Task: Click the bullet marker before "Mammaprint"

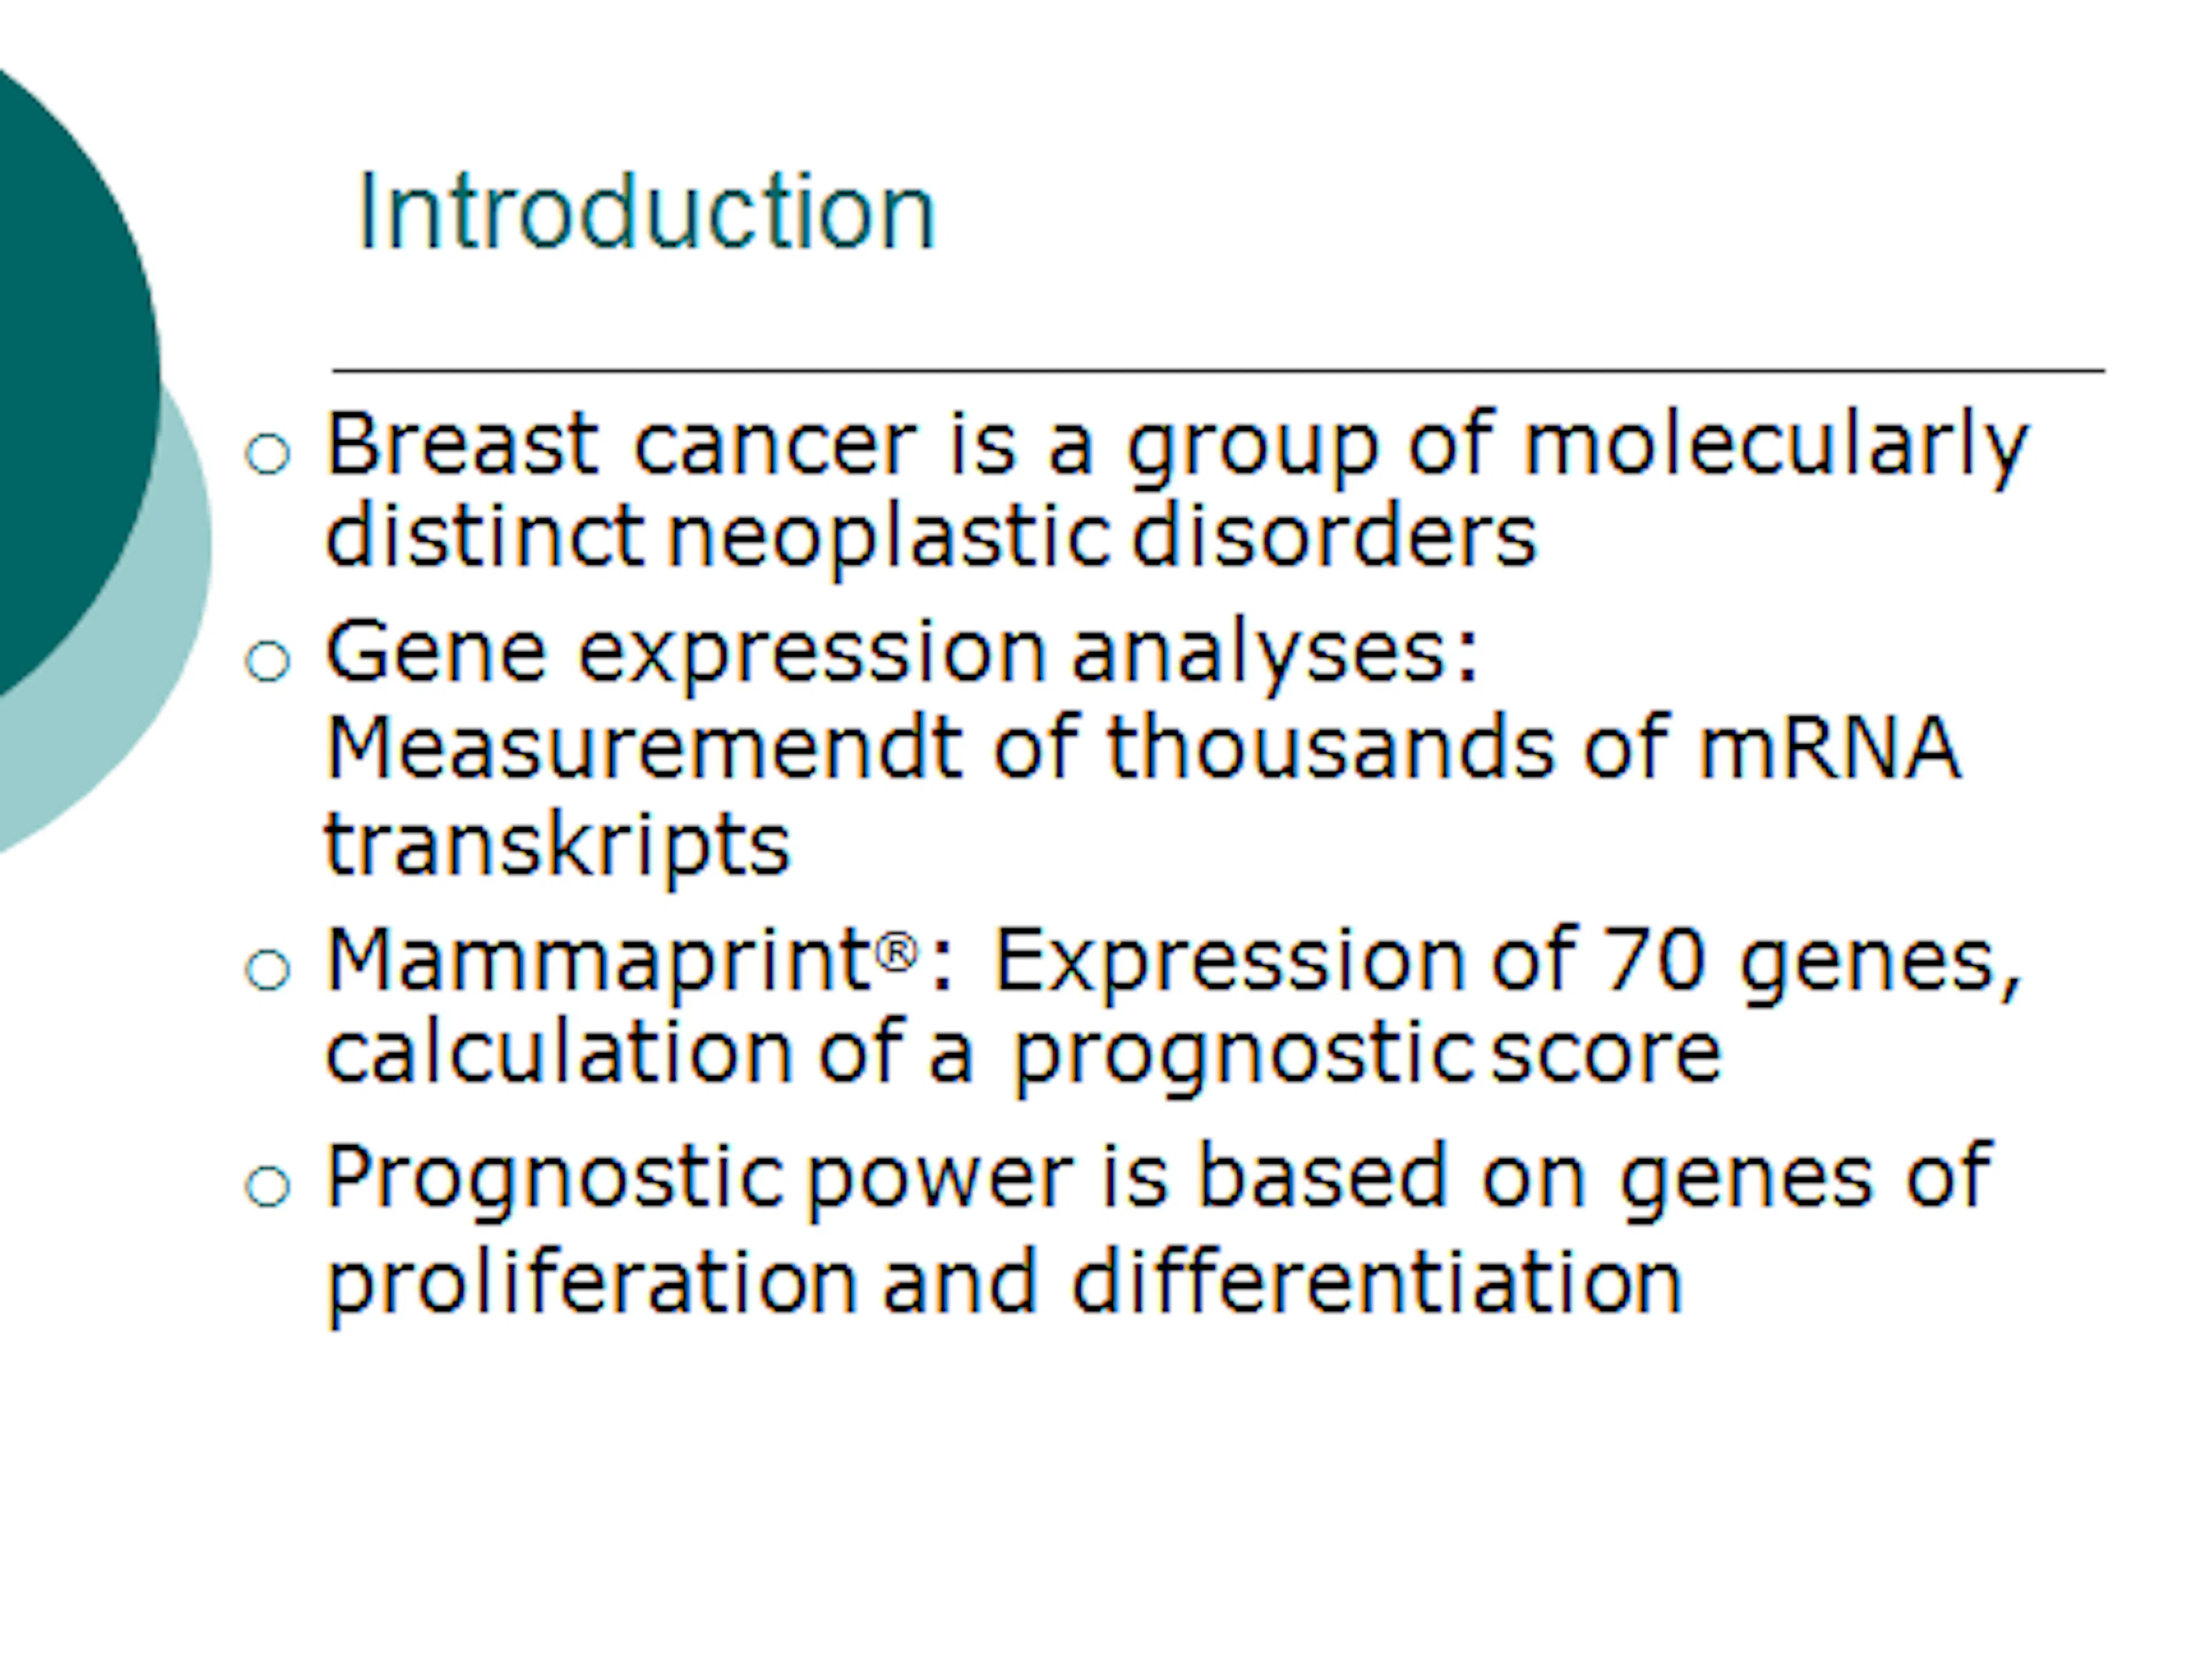Action: point(267,969)
